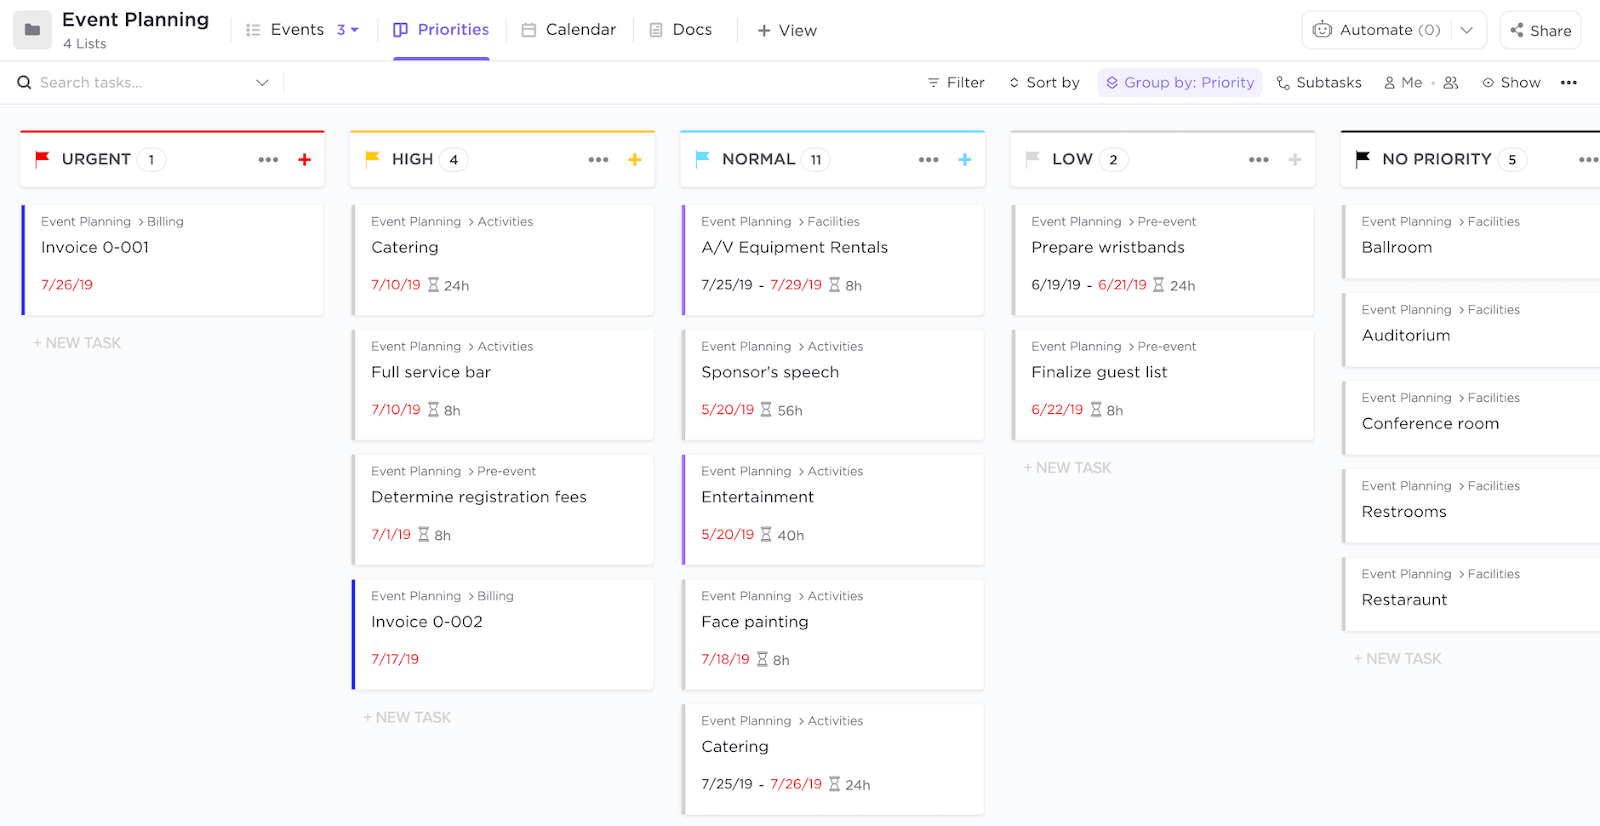Click the search magnifier icon
1600x826 pixels.
(x=24, y=83)
